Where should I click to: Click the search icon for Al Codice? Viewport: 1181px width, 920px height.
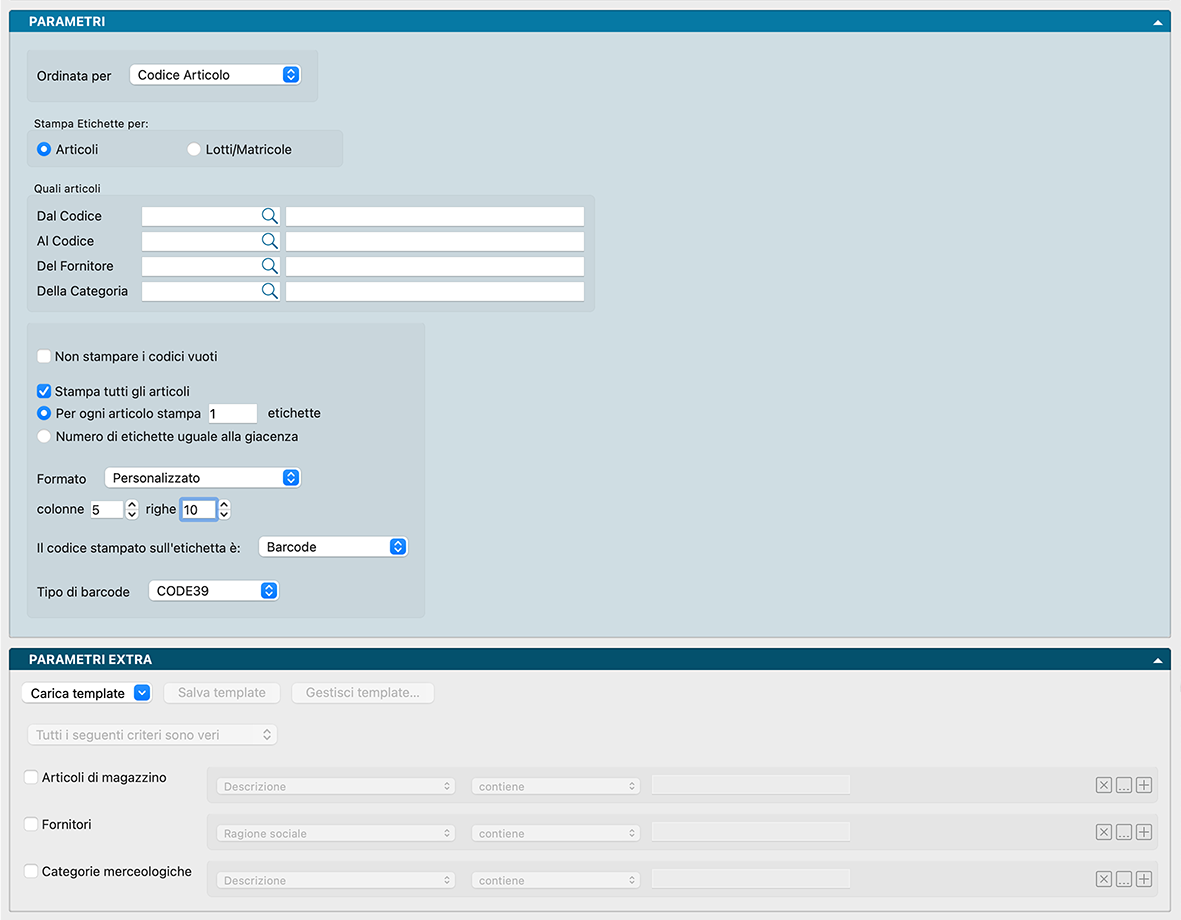[269, 241]
